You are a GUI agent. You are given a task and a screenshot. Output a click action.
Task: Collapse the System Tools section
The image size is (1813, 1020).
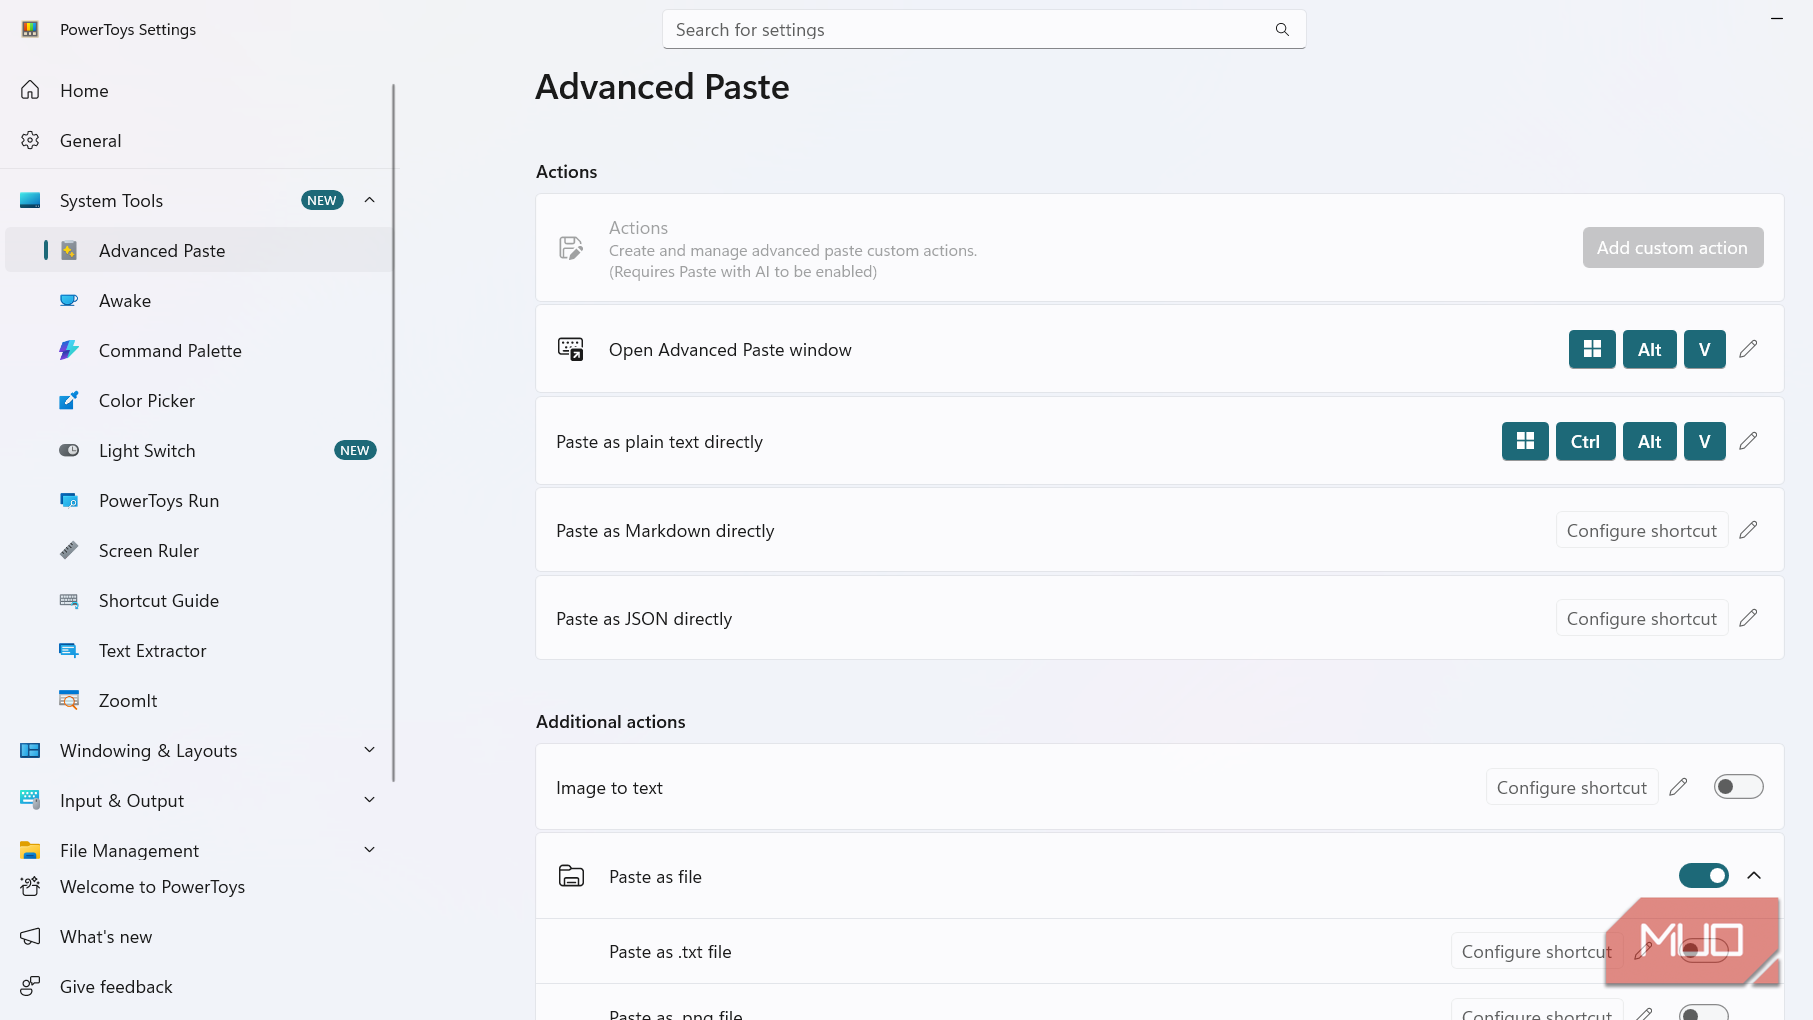[x=369, y=200]
